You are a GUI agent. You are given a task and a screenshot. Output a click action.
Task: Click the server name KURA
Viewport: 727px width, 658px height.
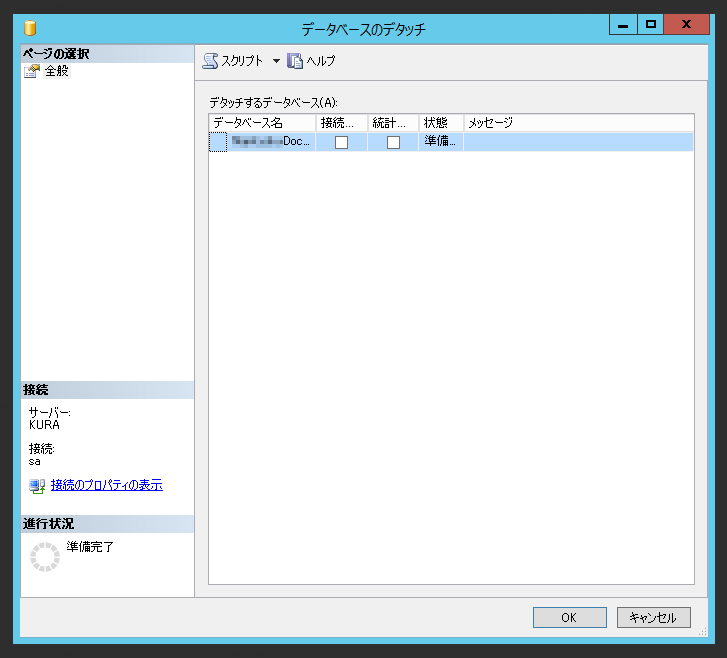tap(44, 425)
